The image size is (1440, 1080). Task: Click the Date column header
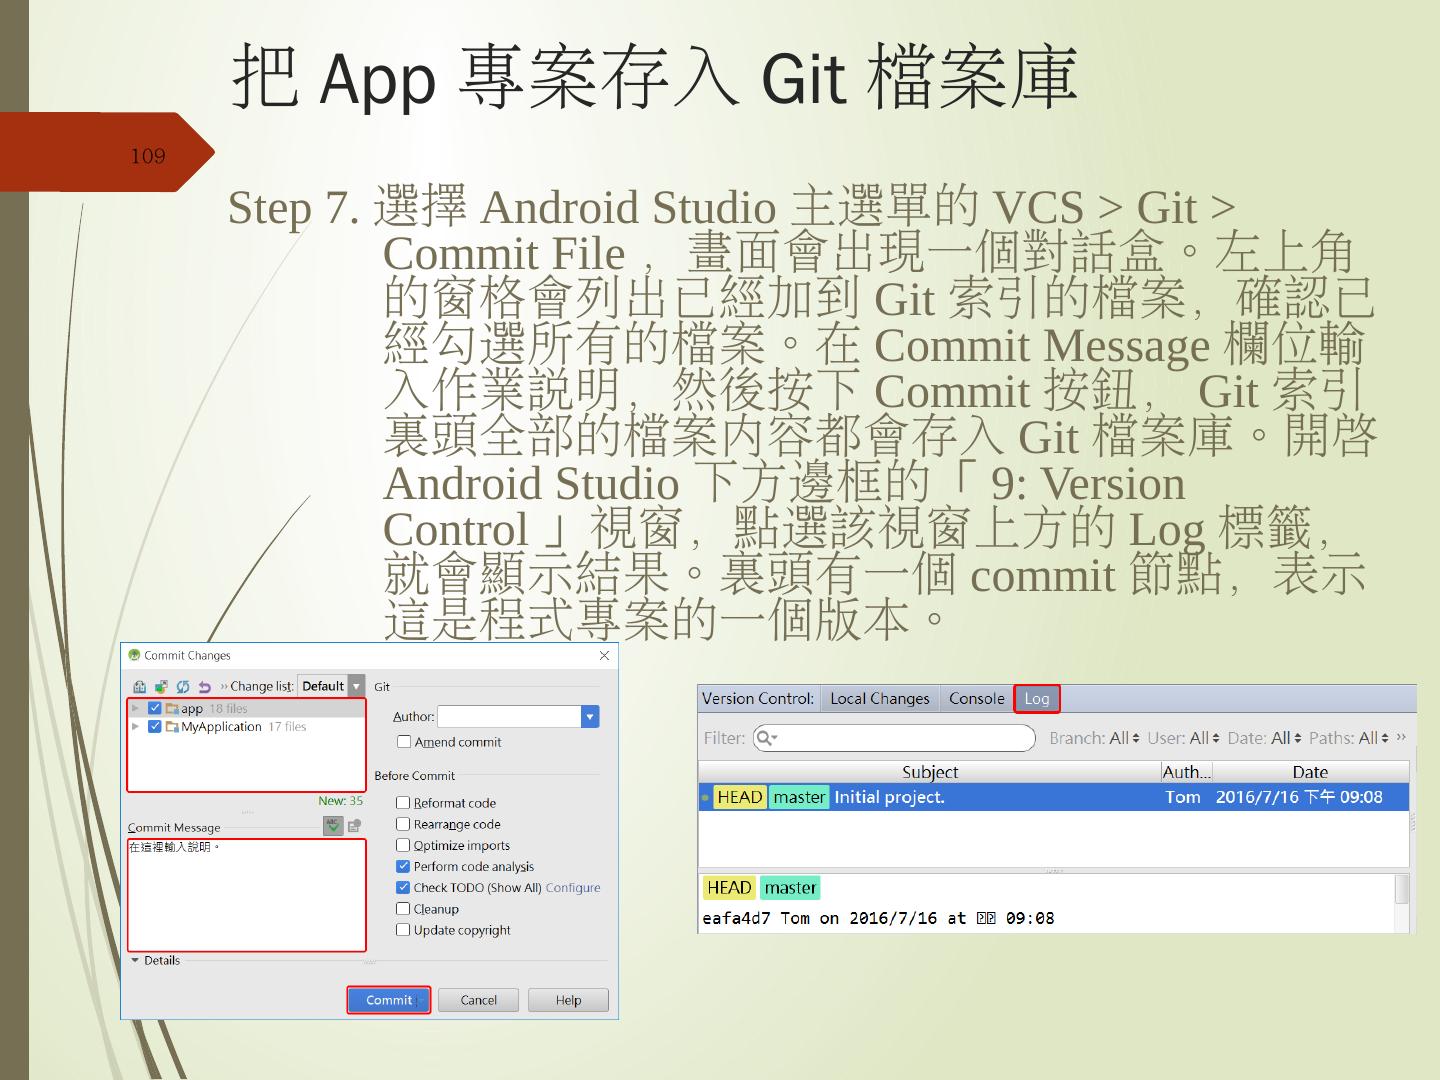(x=1310, y=772)
